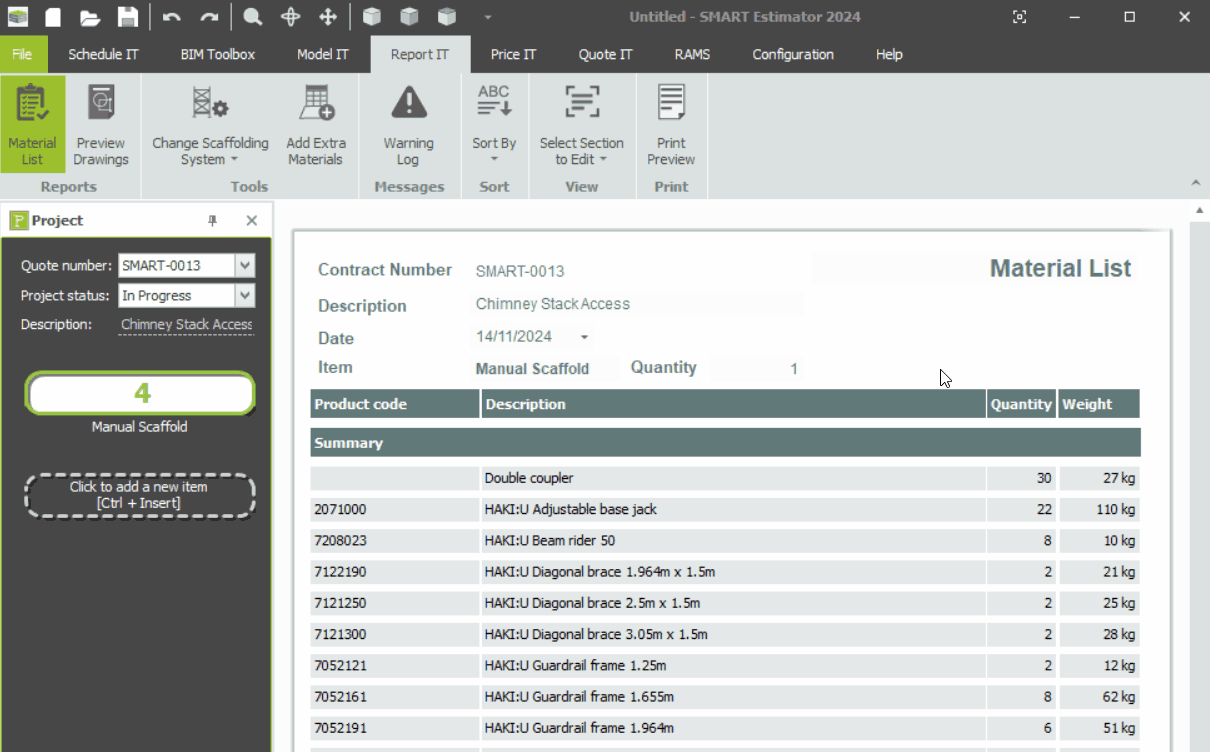Click the Product code column header
1210x752 pixels.
395,404
